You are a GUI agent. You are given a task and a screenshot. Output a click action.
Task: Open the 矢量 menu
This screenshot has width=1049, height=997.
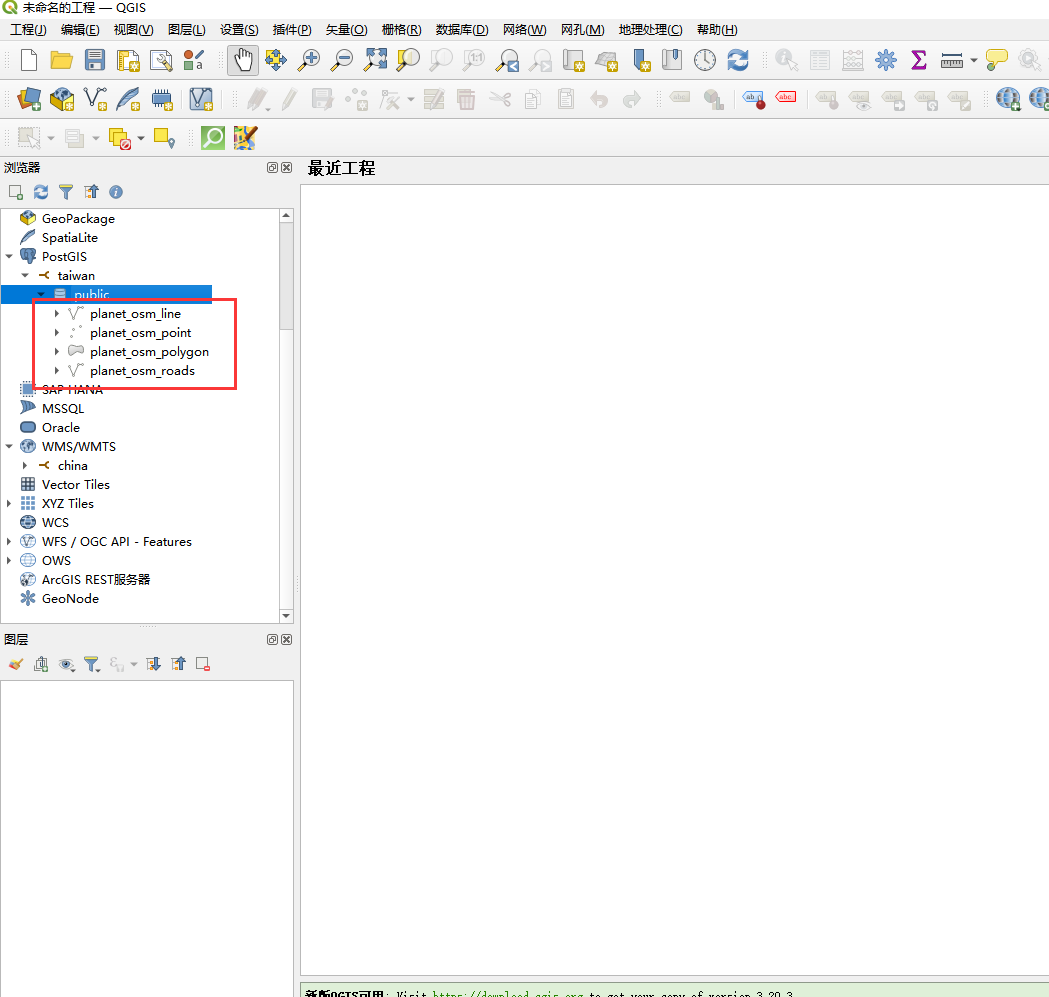pos(346,29)
